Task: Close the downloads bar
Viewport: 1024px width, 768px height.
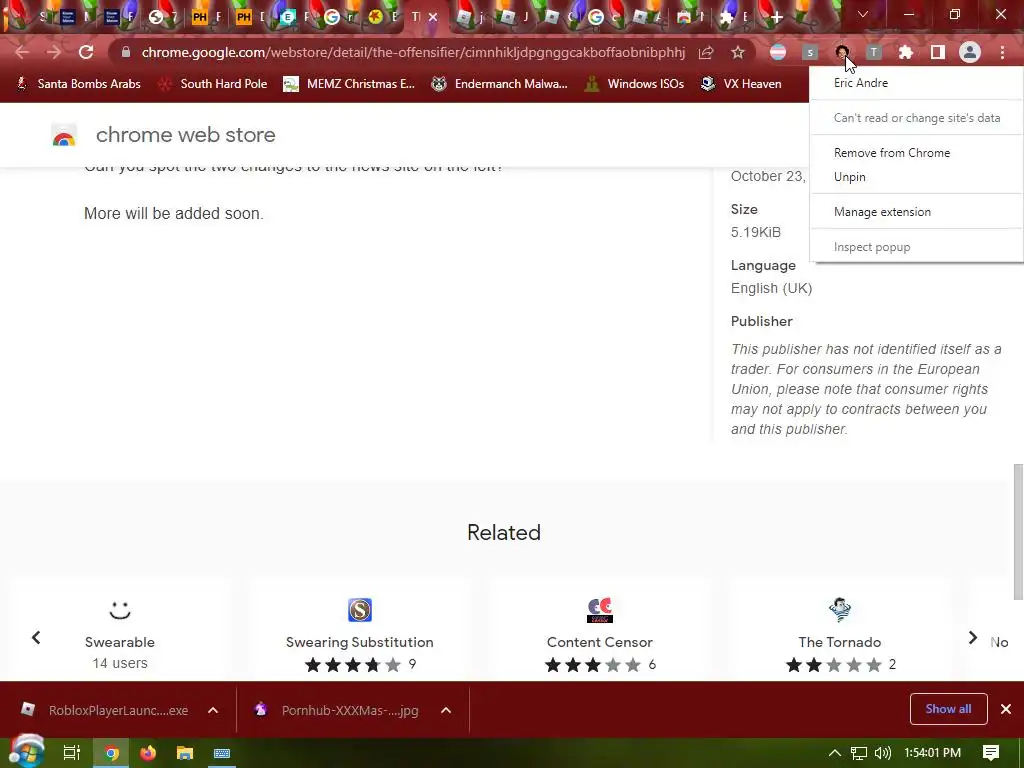Action: pyautogui.click(x=1006, y=709)
